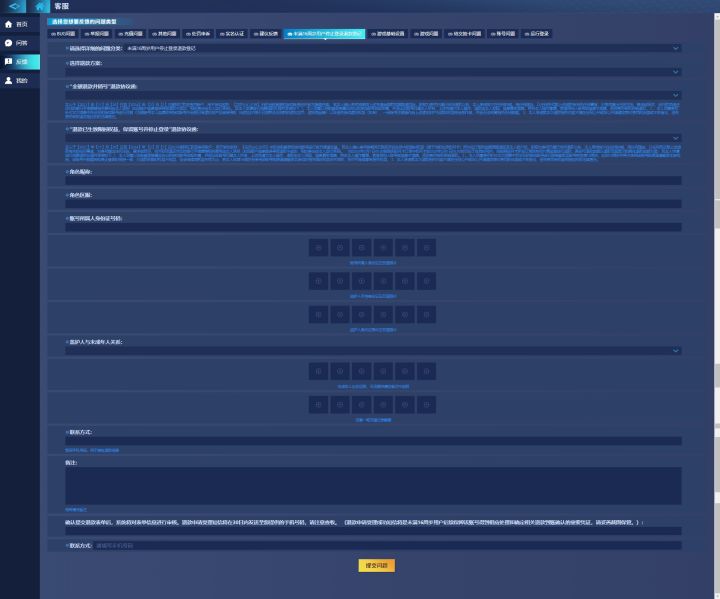Open 首页 house icon in sidebar
This screenshot has height=599, width=720.
pos(8,24)
